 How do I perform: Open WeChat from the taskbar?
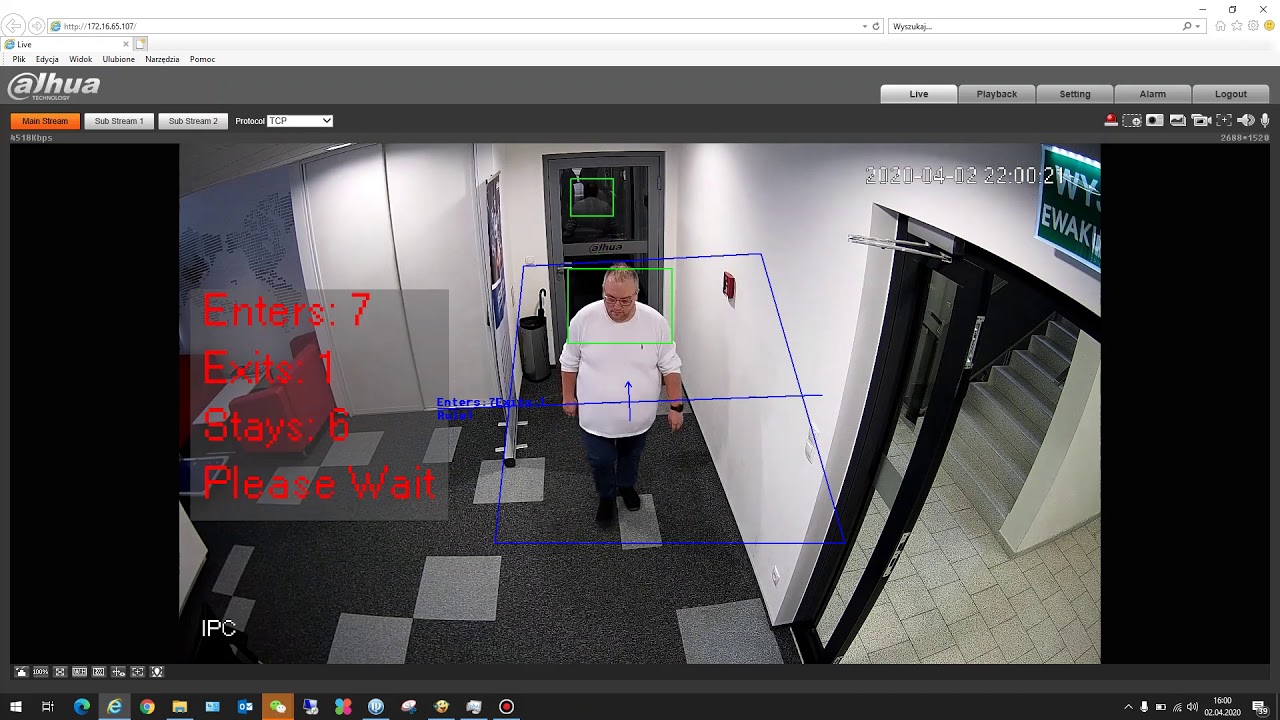278,707
